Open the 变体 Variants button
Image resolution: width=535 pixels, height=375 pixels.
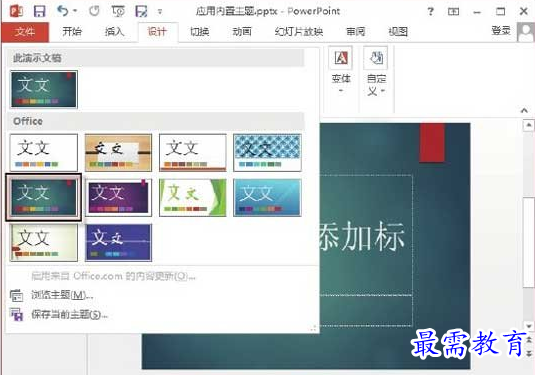coord(341,71)
